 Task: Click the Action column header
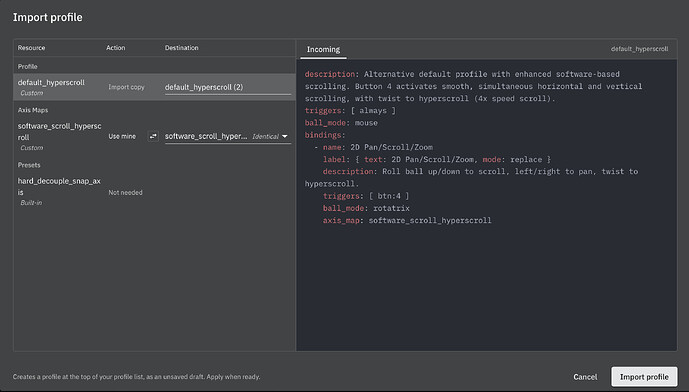pos(116,47)
